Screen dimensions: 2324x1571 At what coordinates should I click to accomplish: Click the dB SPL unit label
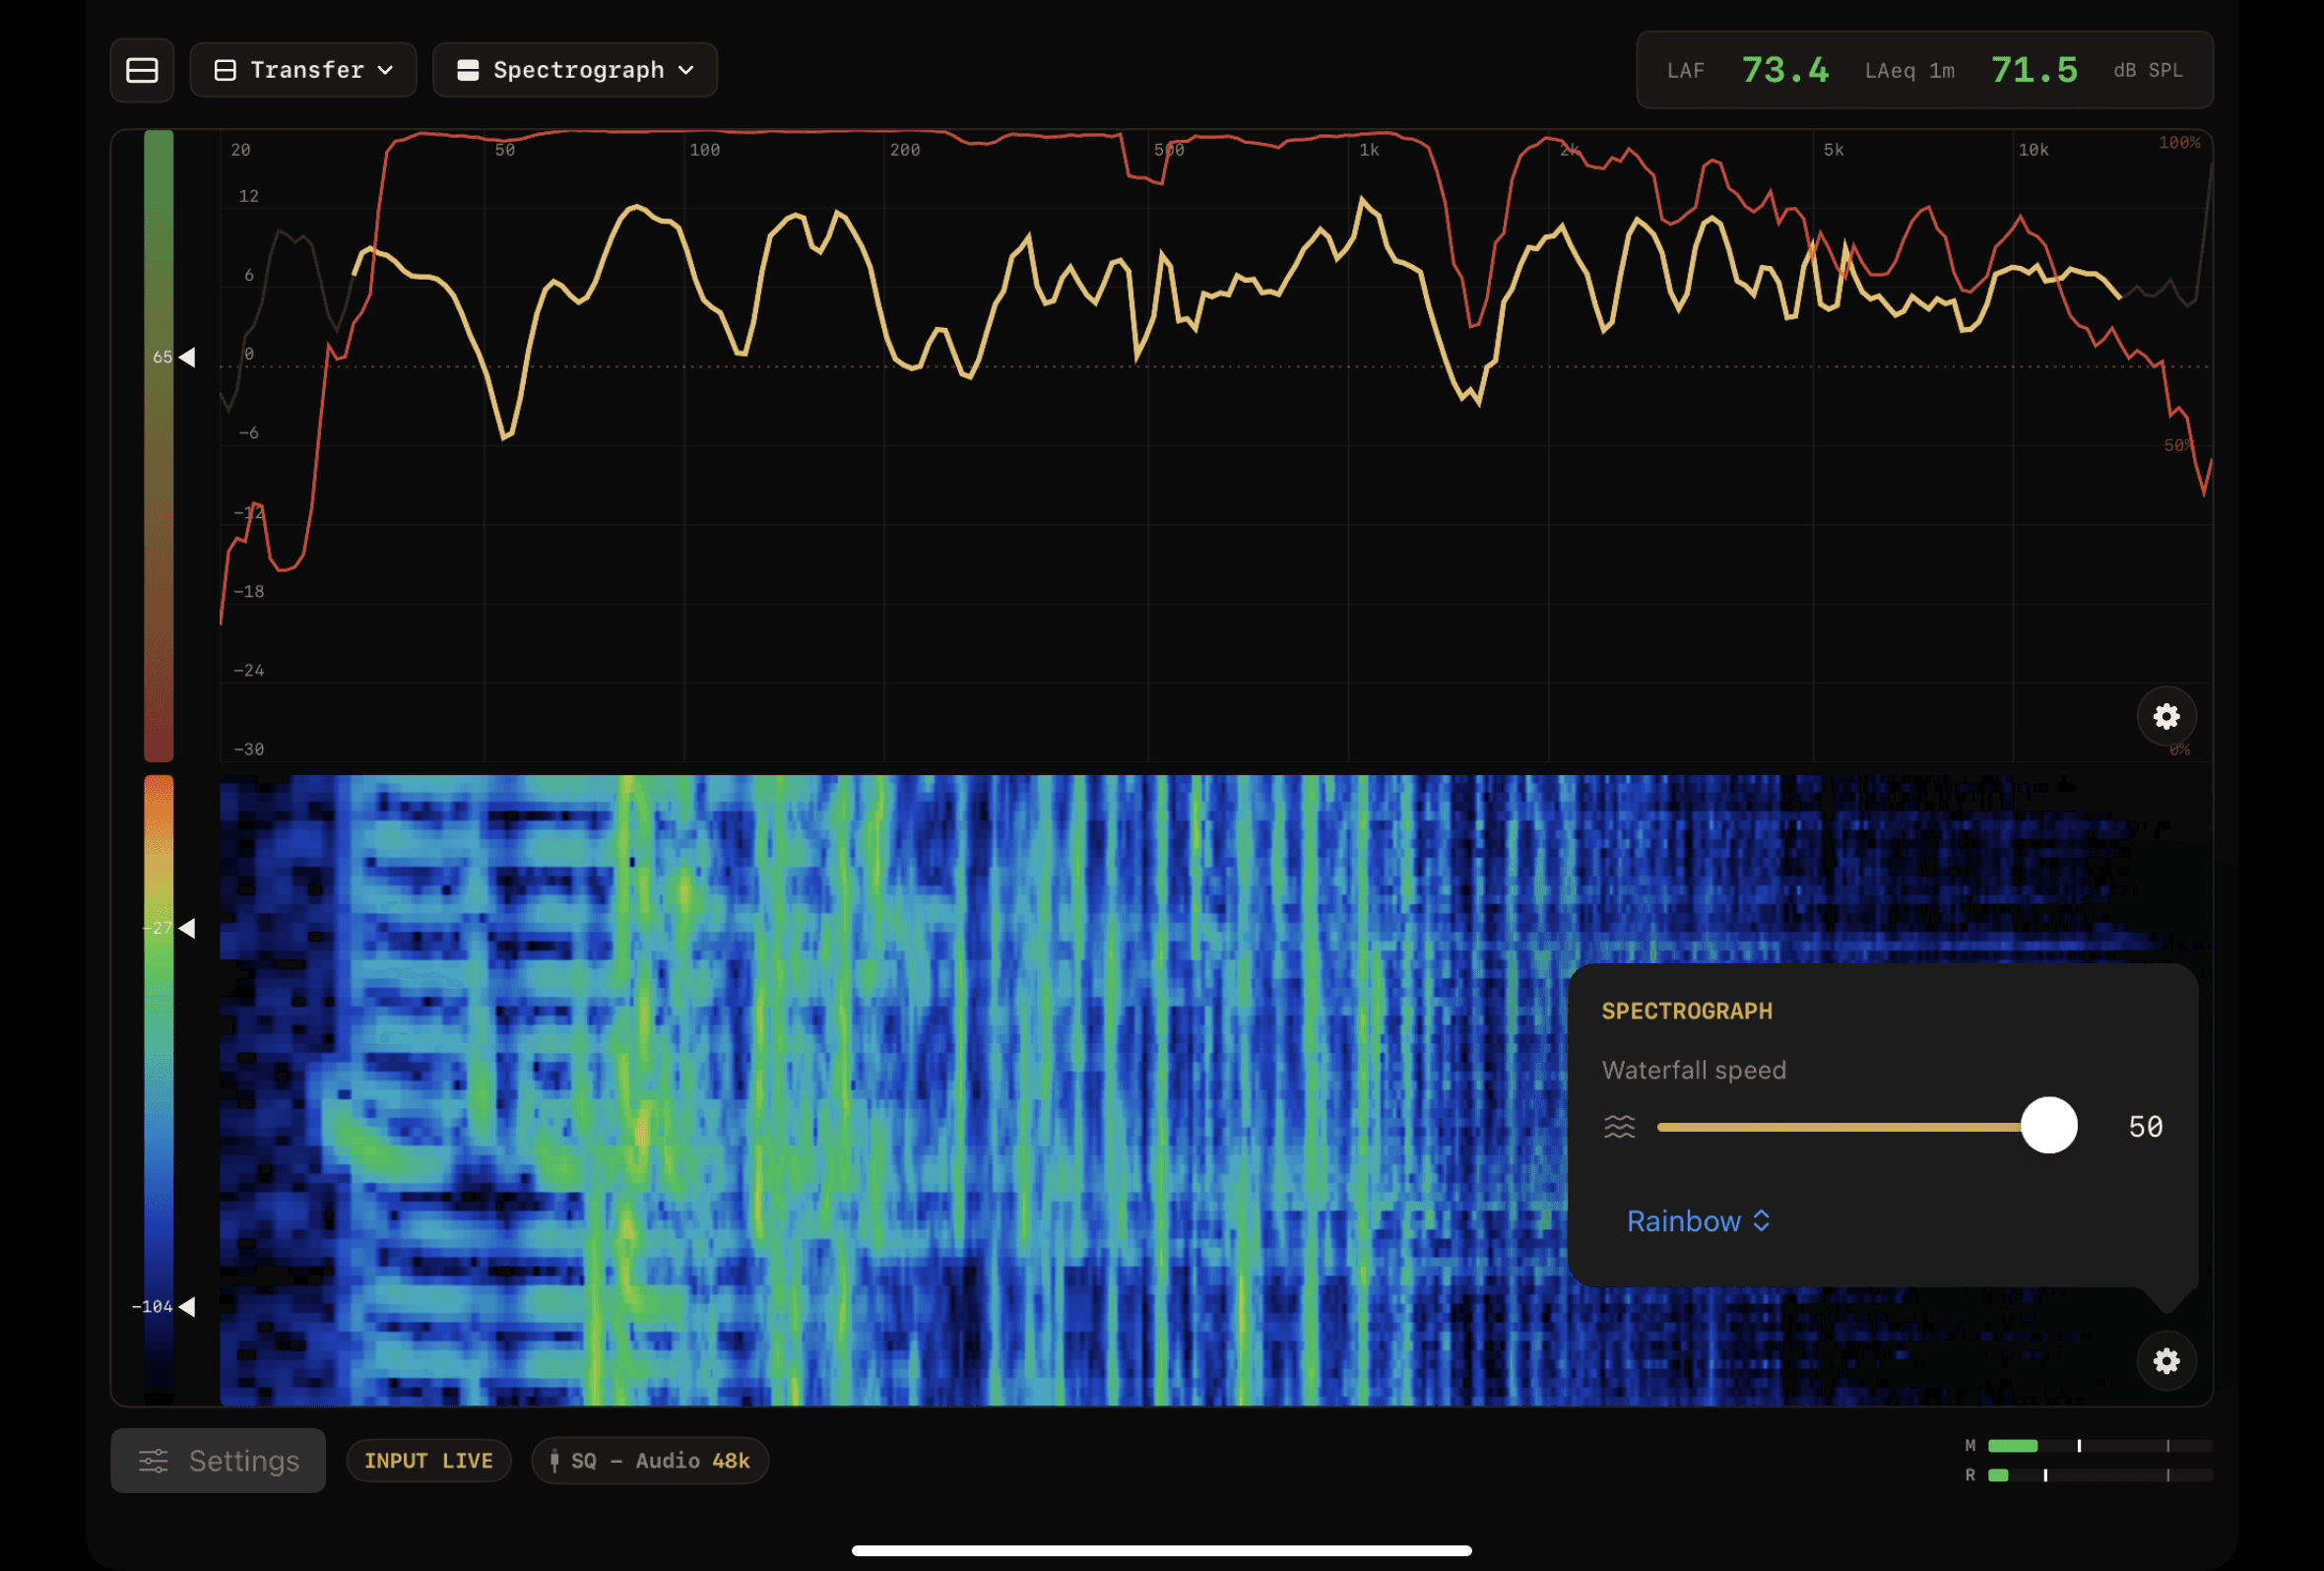[2148, 70]
